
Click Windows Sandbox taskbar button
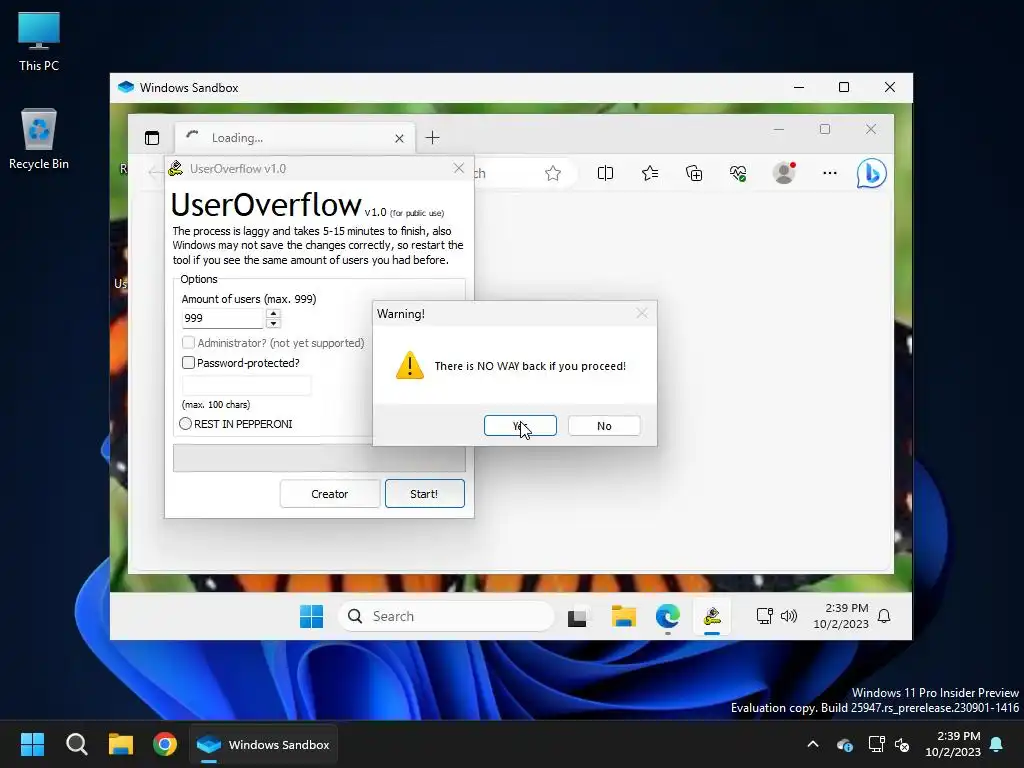click(264, 744)
